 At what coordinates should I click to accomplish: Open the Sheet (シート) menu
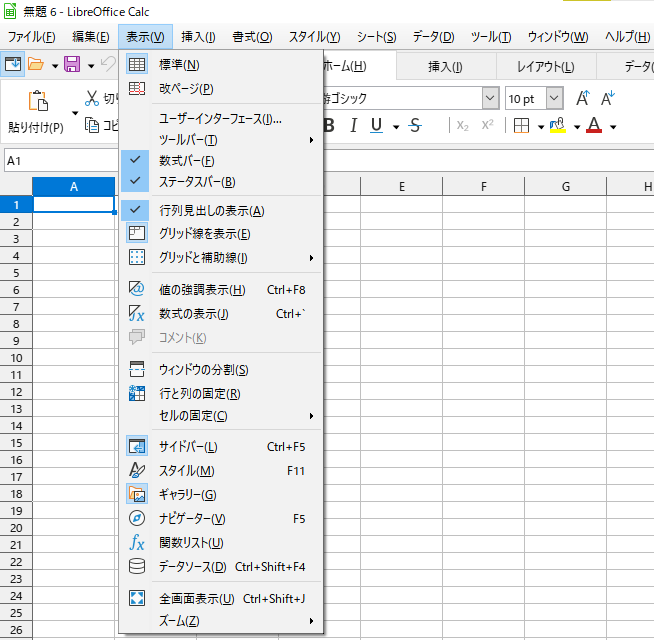point(376,37)
